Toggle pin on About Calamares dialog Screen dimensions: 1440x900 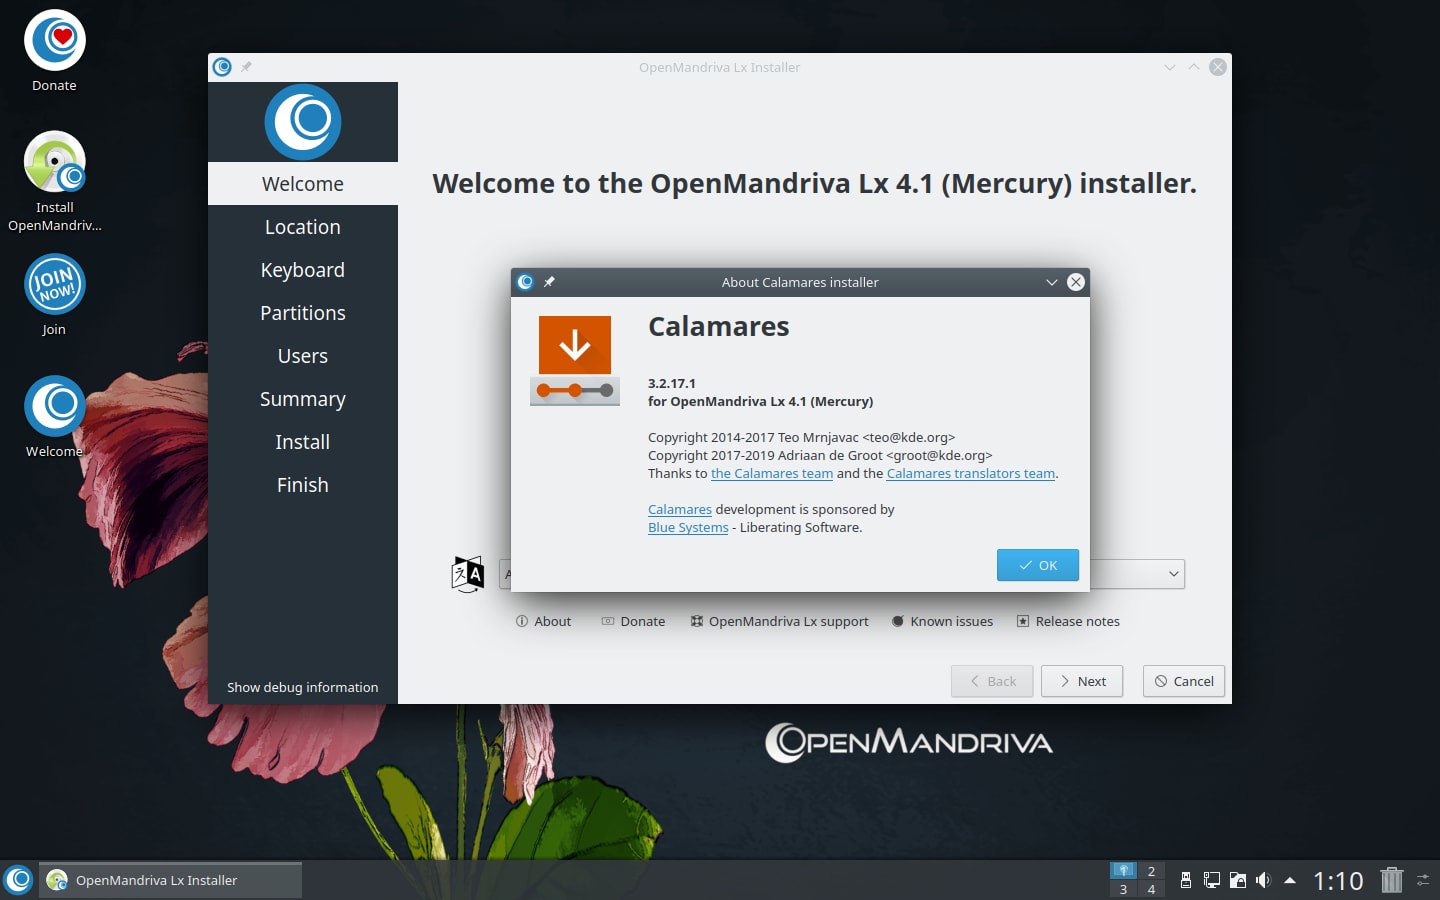(x=549, y=282)
